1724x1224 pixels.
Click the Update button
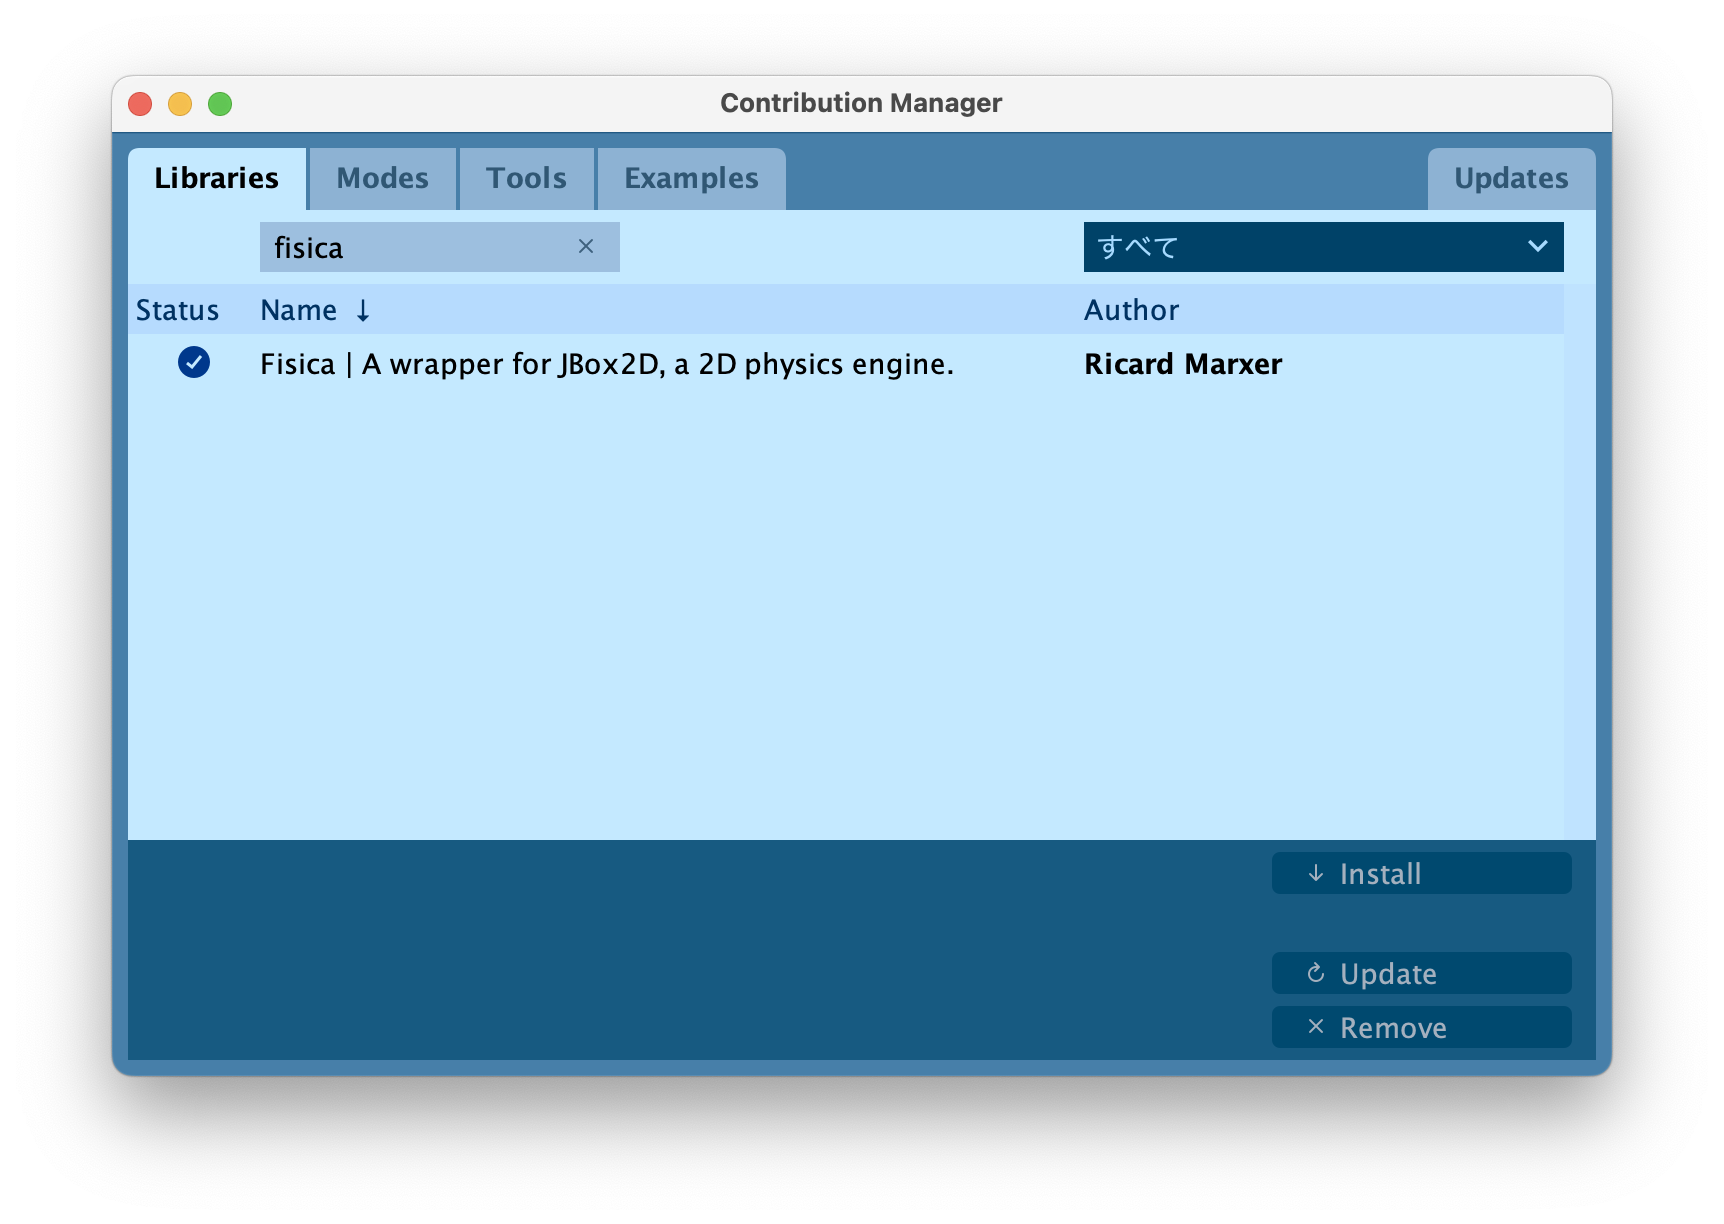(1421, 973)
